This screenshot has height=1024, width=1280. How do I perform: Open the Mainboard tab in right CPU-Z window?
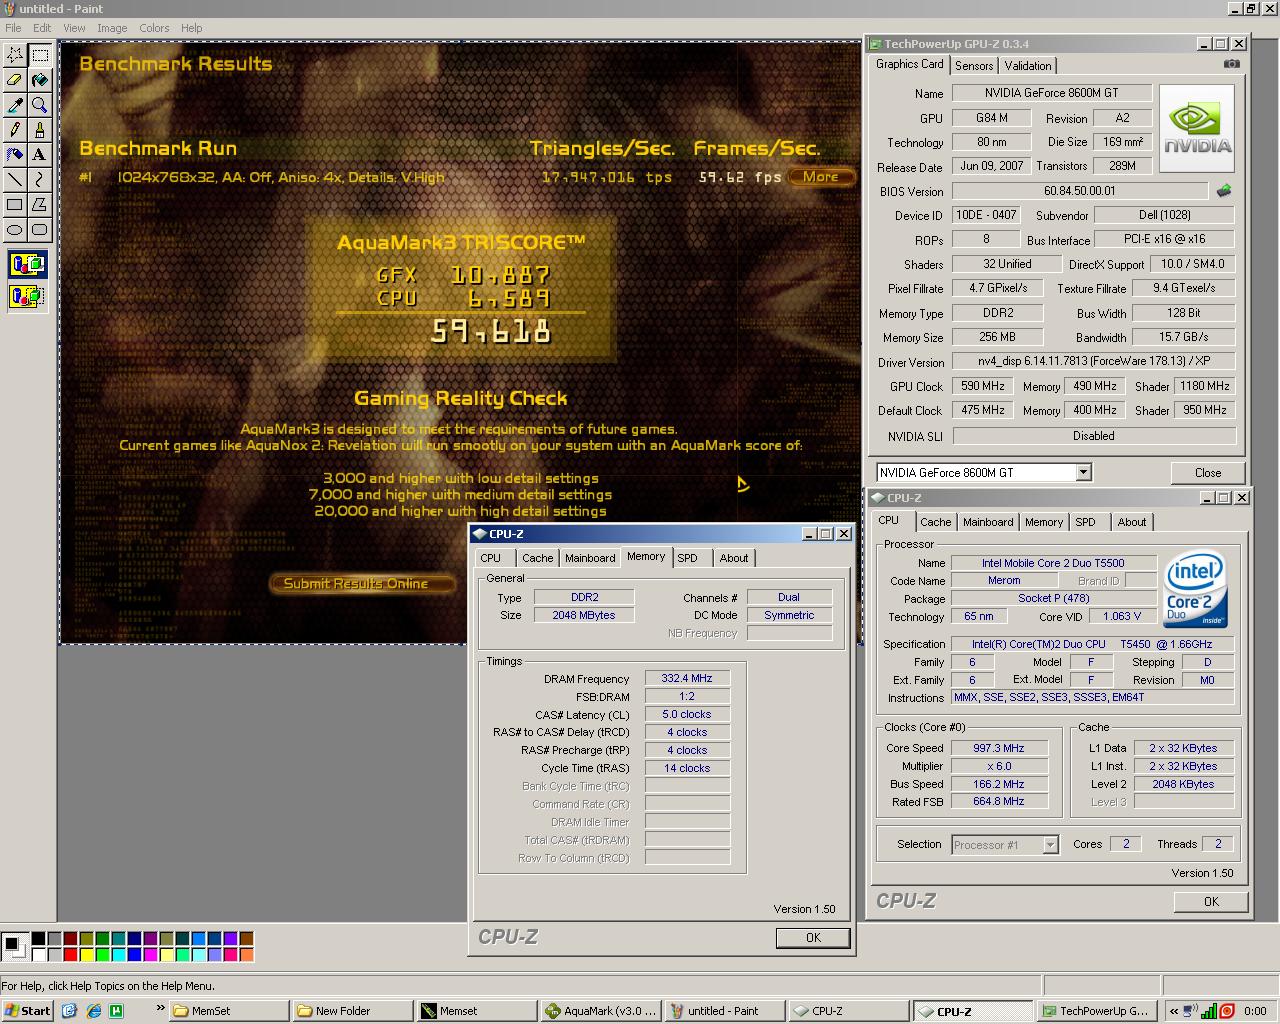pyautogui.click(x=987, y=522)
